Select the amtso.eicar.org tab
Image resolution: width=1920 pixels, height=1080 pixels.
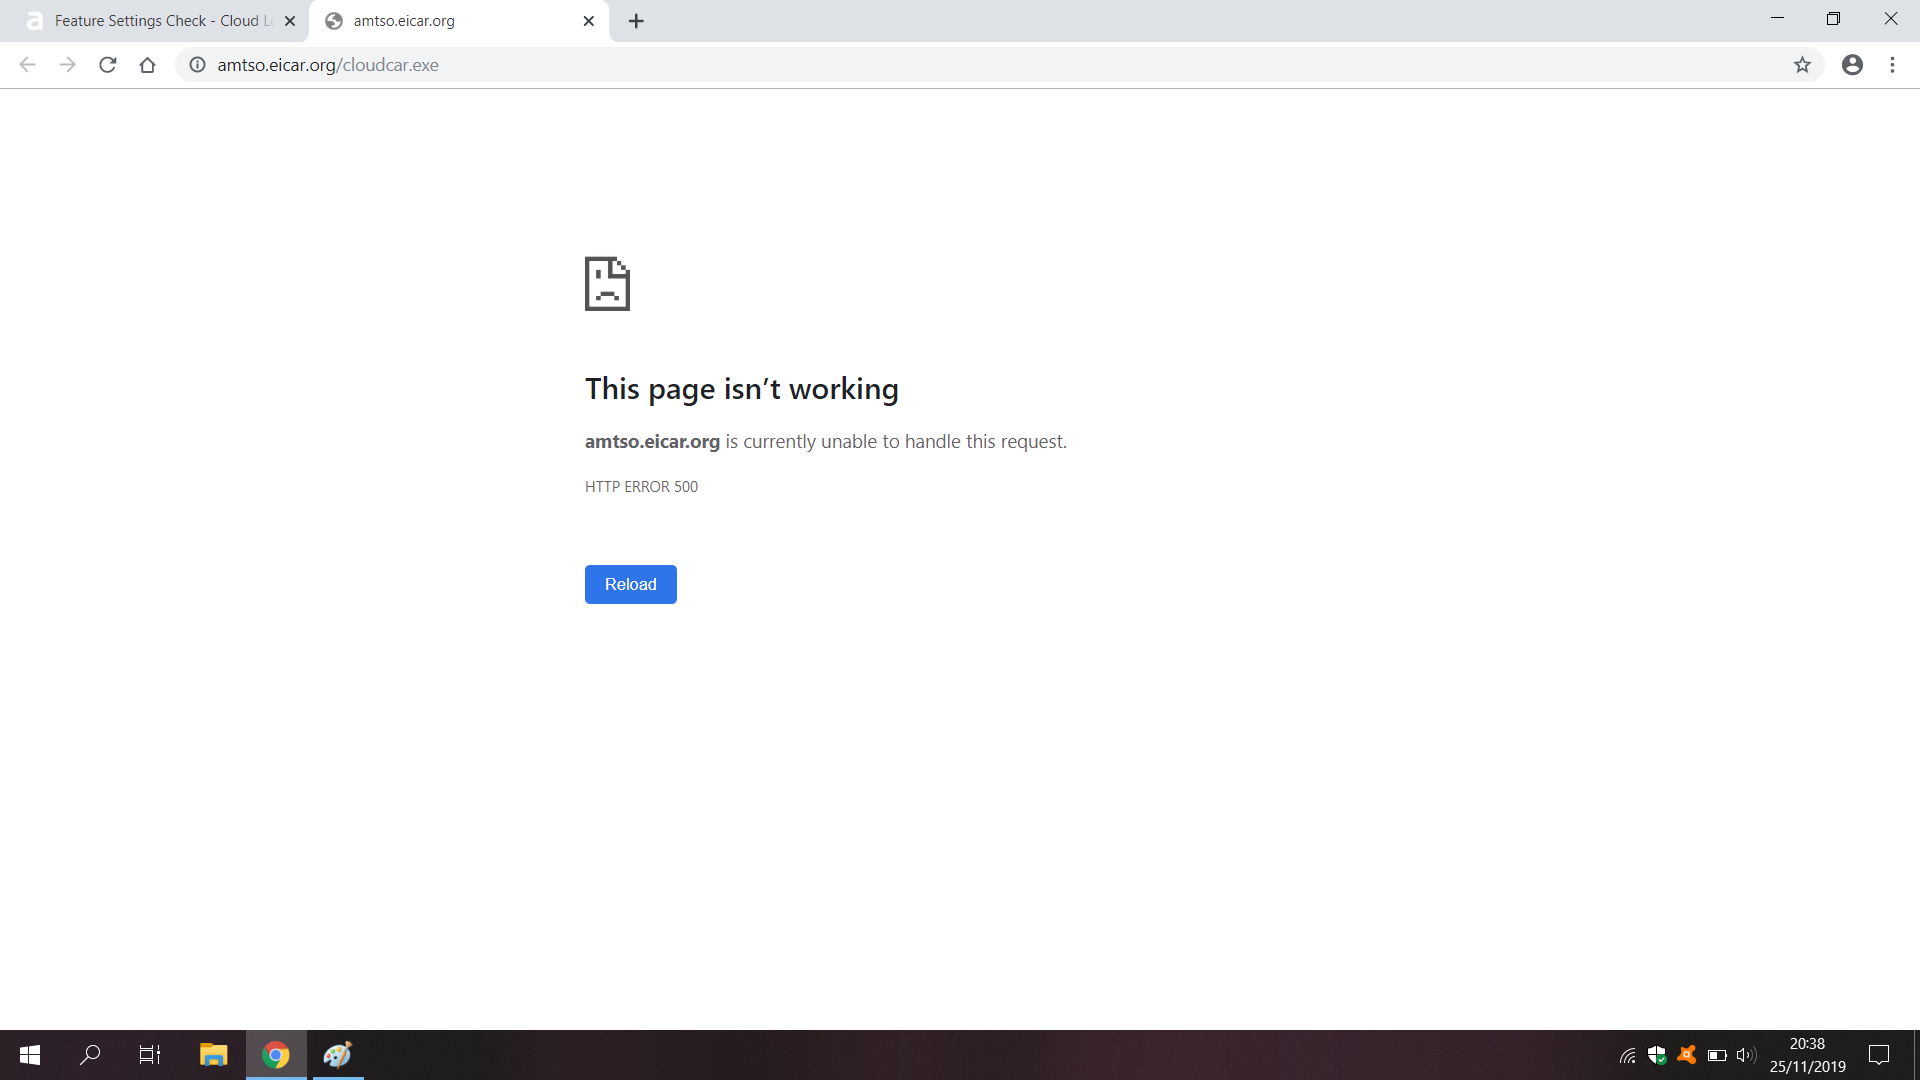[450, 21]
